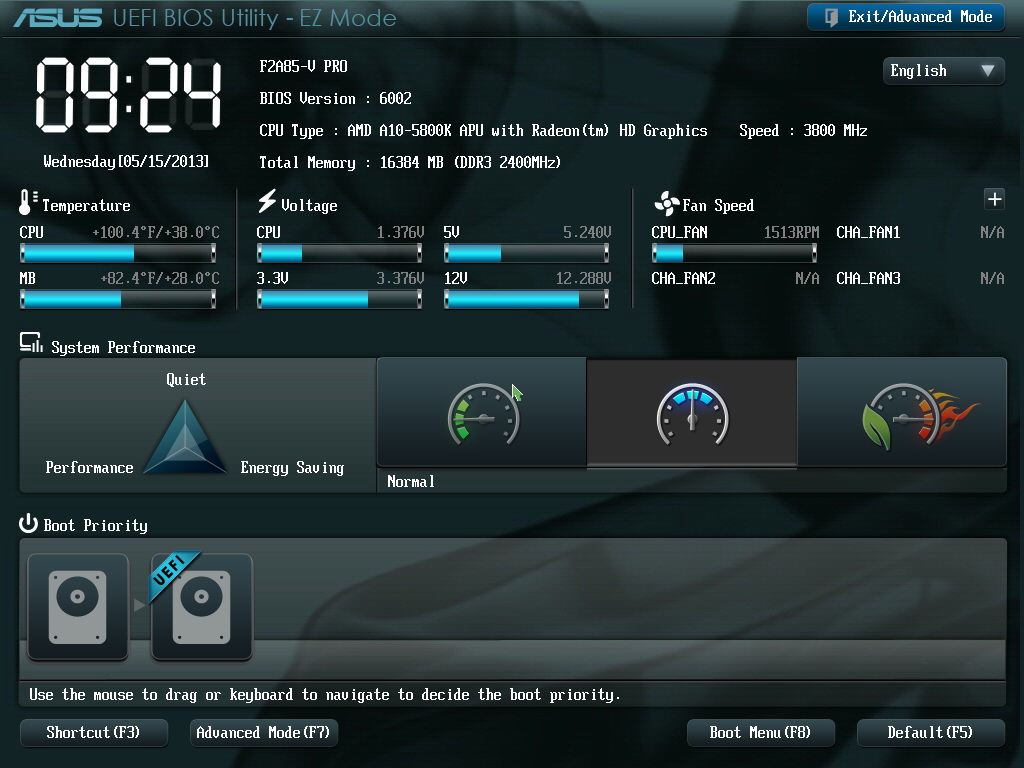Click the Quiet/Performance/Energy triangle graphic
Viewport: 1024px width, 768px height.
[x=185, y=436]
